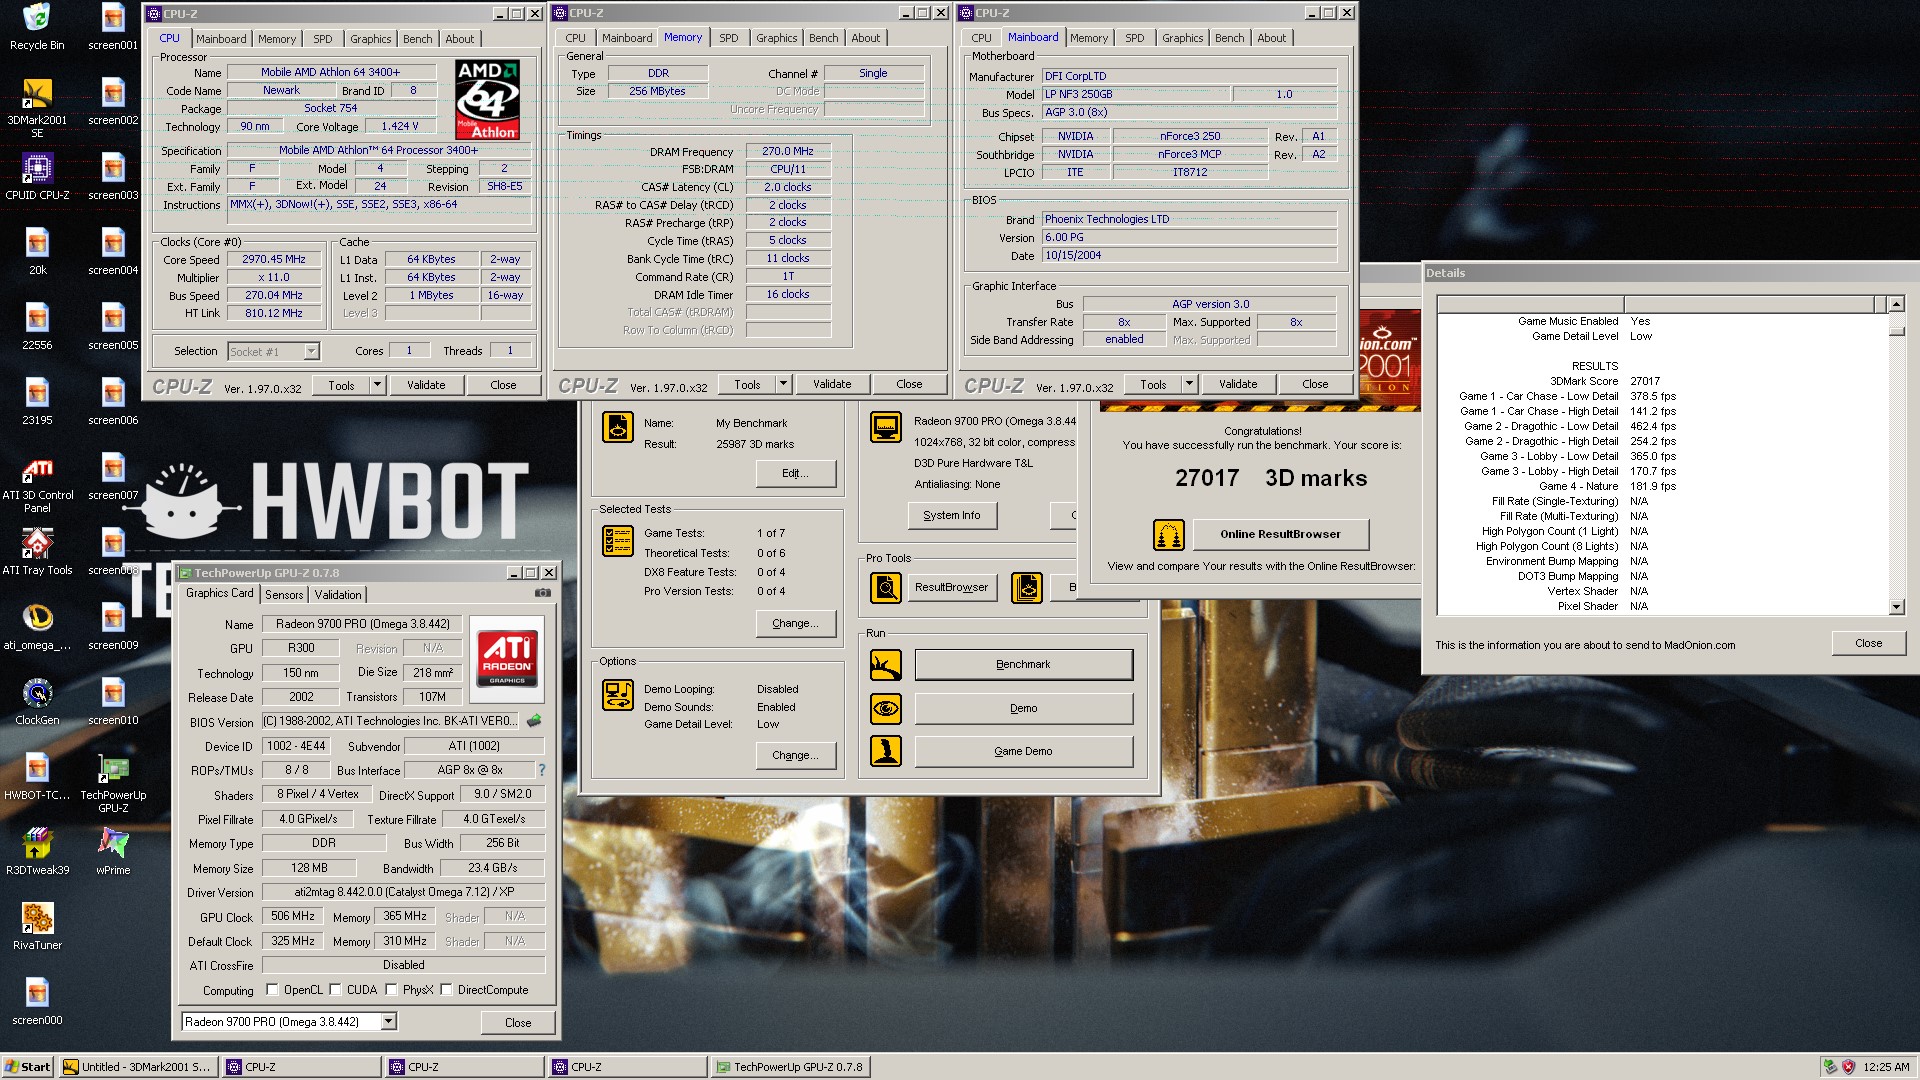The height and width of the screenshot is (1080, 1920).
Task: Click '3DMark Score 27017' row in Details
Action: [x=1605, y=382]
